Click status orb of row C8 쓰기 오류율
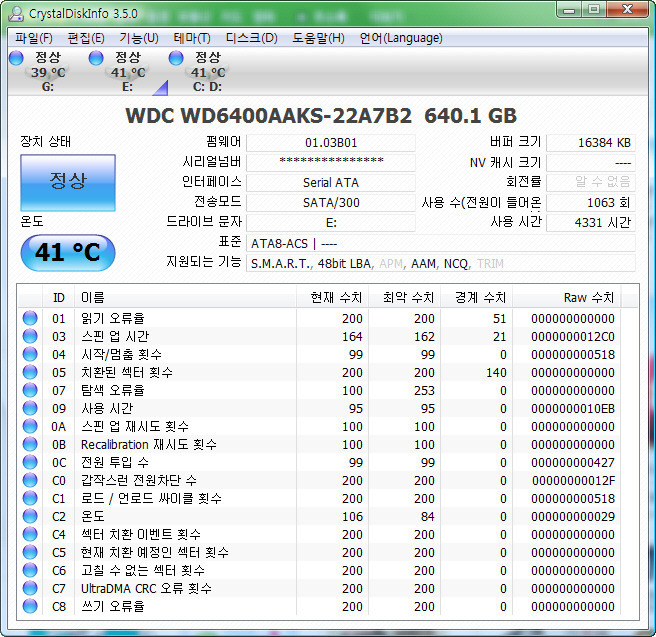 [30, 606]
